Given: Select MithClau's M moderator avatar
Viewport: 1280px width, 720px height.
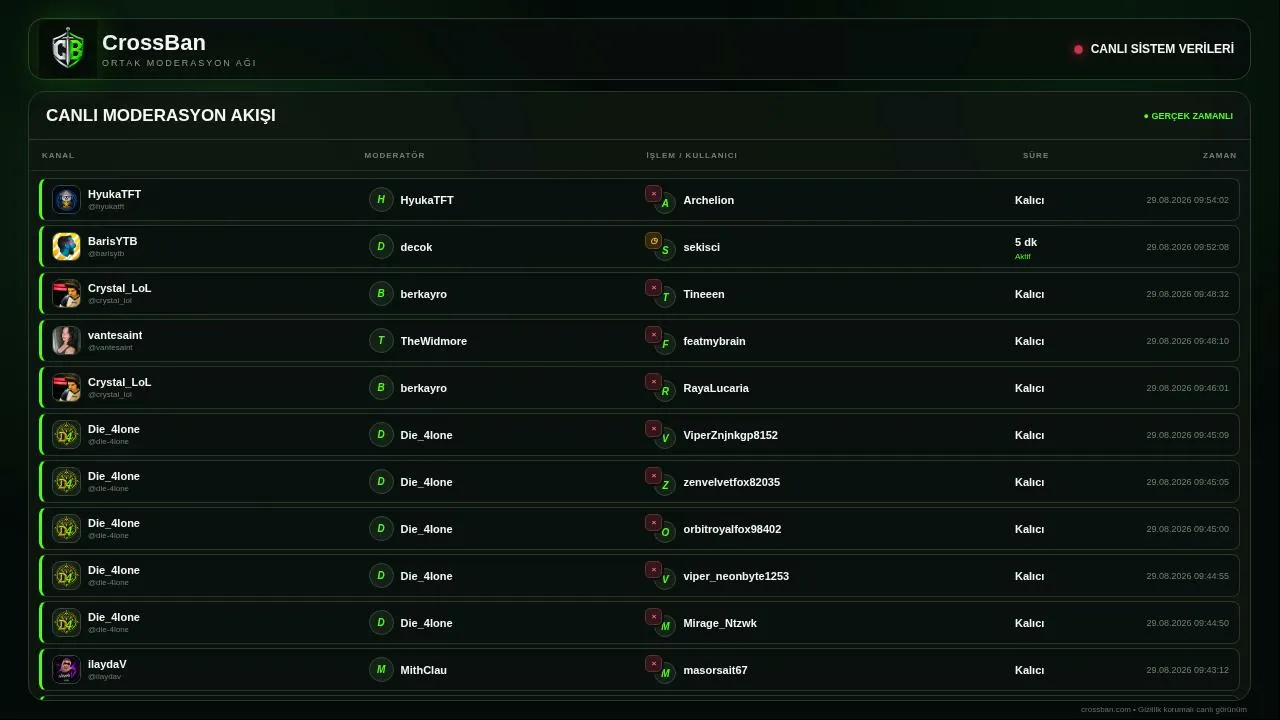Looking at the screenshot, I should tap(381, 669).
